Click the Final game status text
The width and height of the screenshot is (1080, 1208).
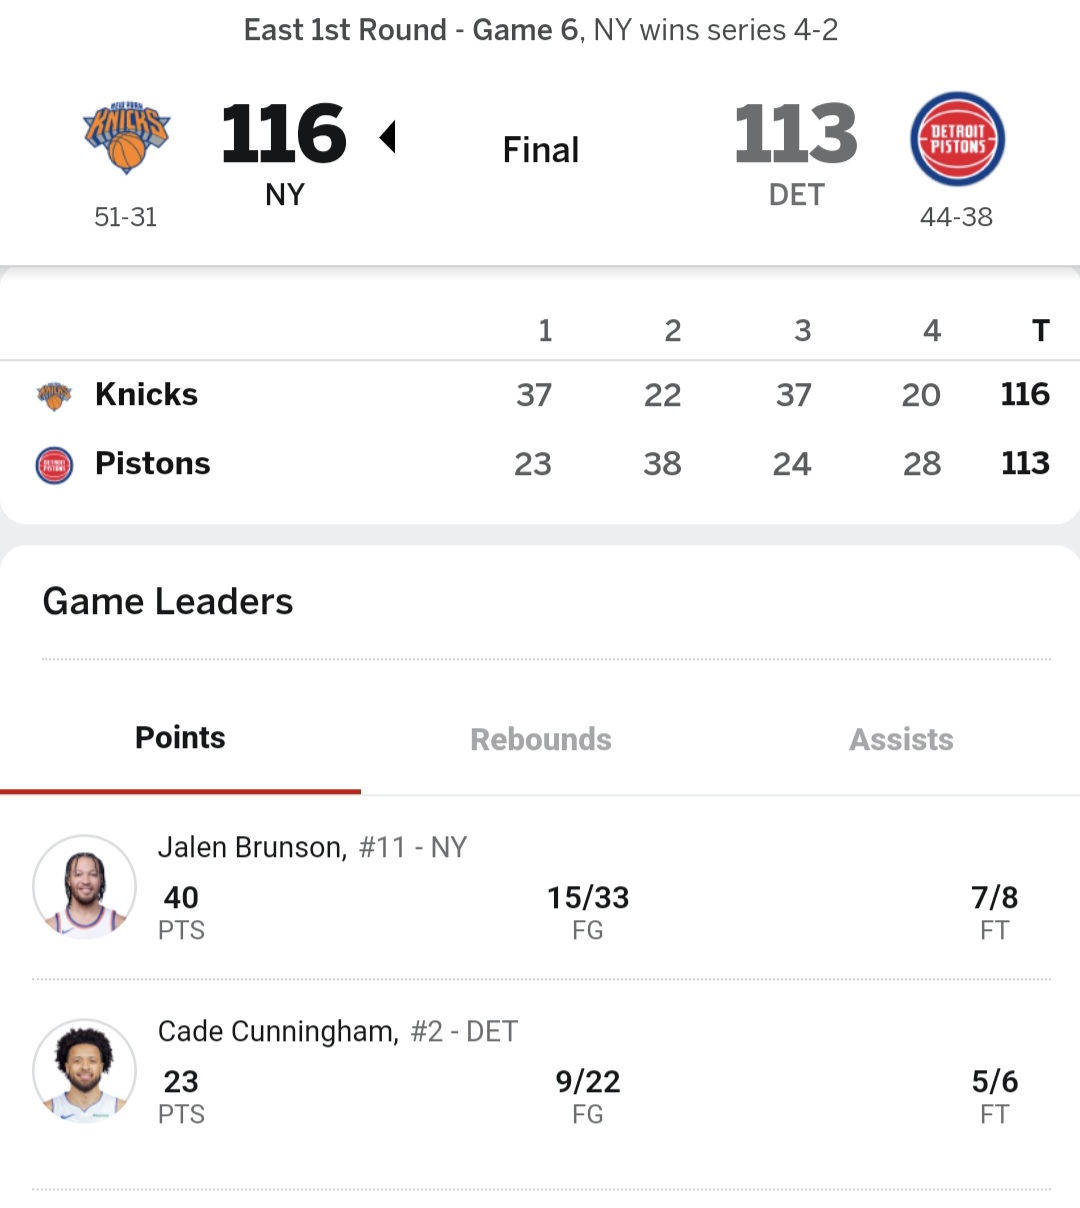point(540,150)
